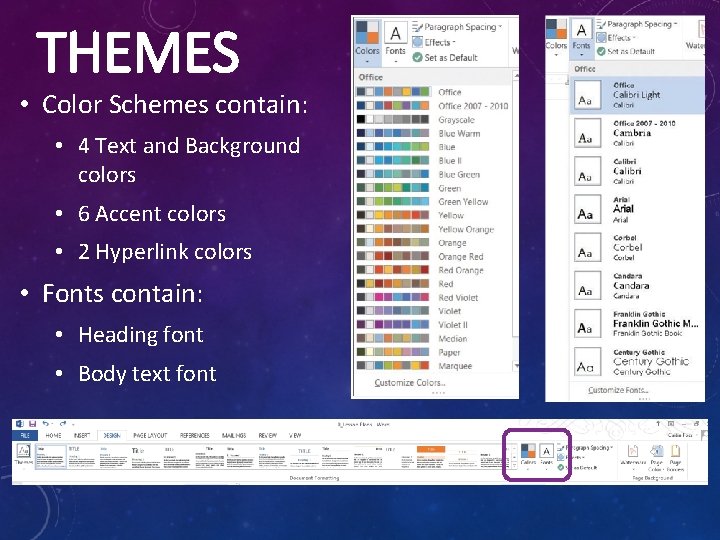
Task: Select the Office Calibri Light font theme
Action: (x=637, y=95)
